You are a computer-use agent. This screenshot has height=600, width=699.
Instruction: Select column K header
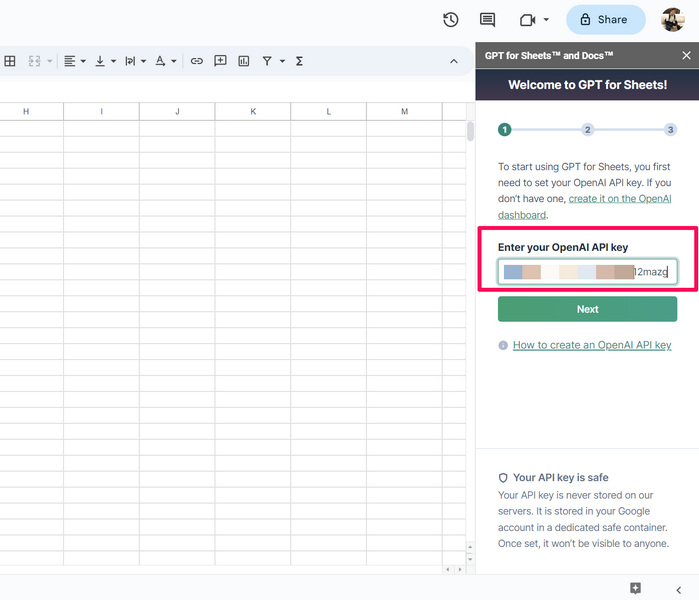pos(253,111)
